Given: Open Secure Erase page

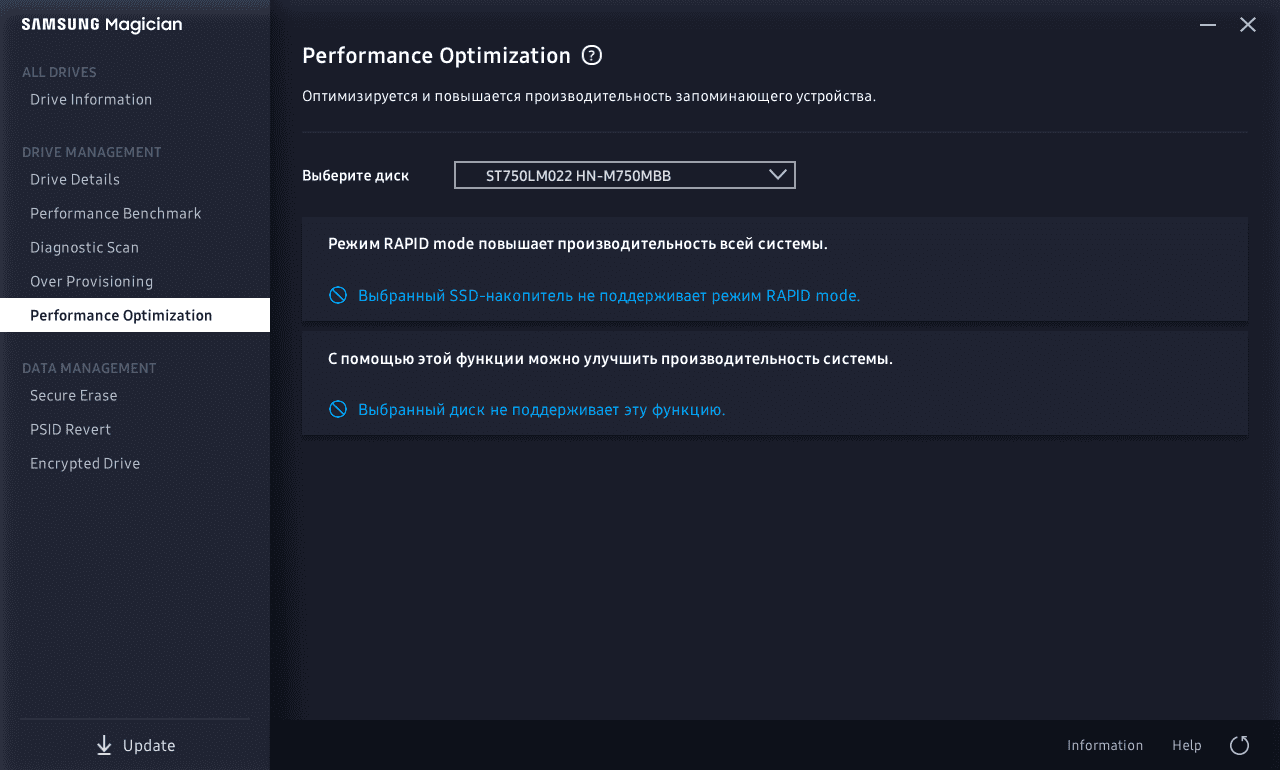Looking at the screenshot, I should tap(74, 395).
